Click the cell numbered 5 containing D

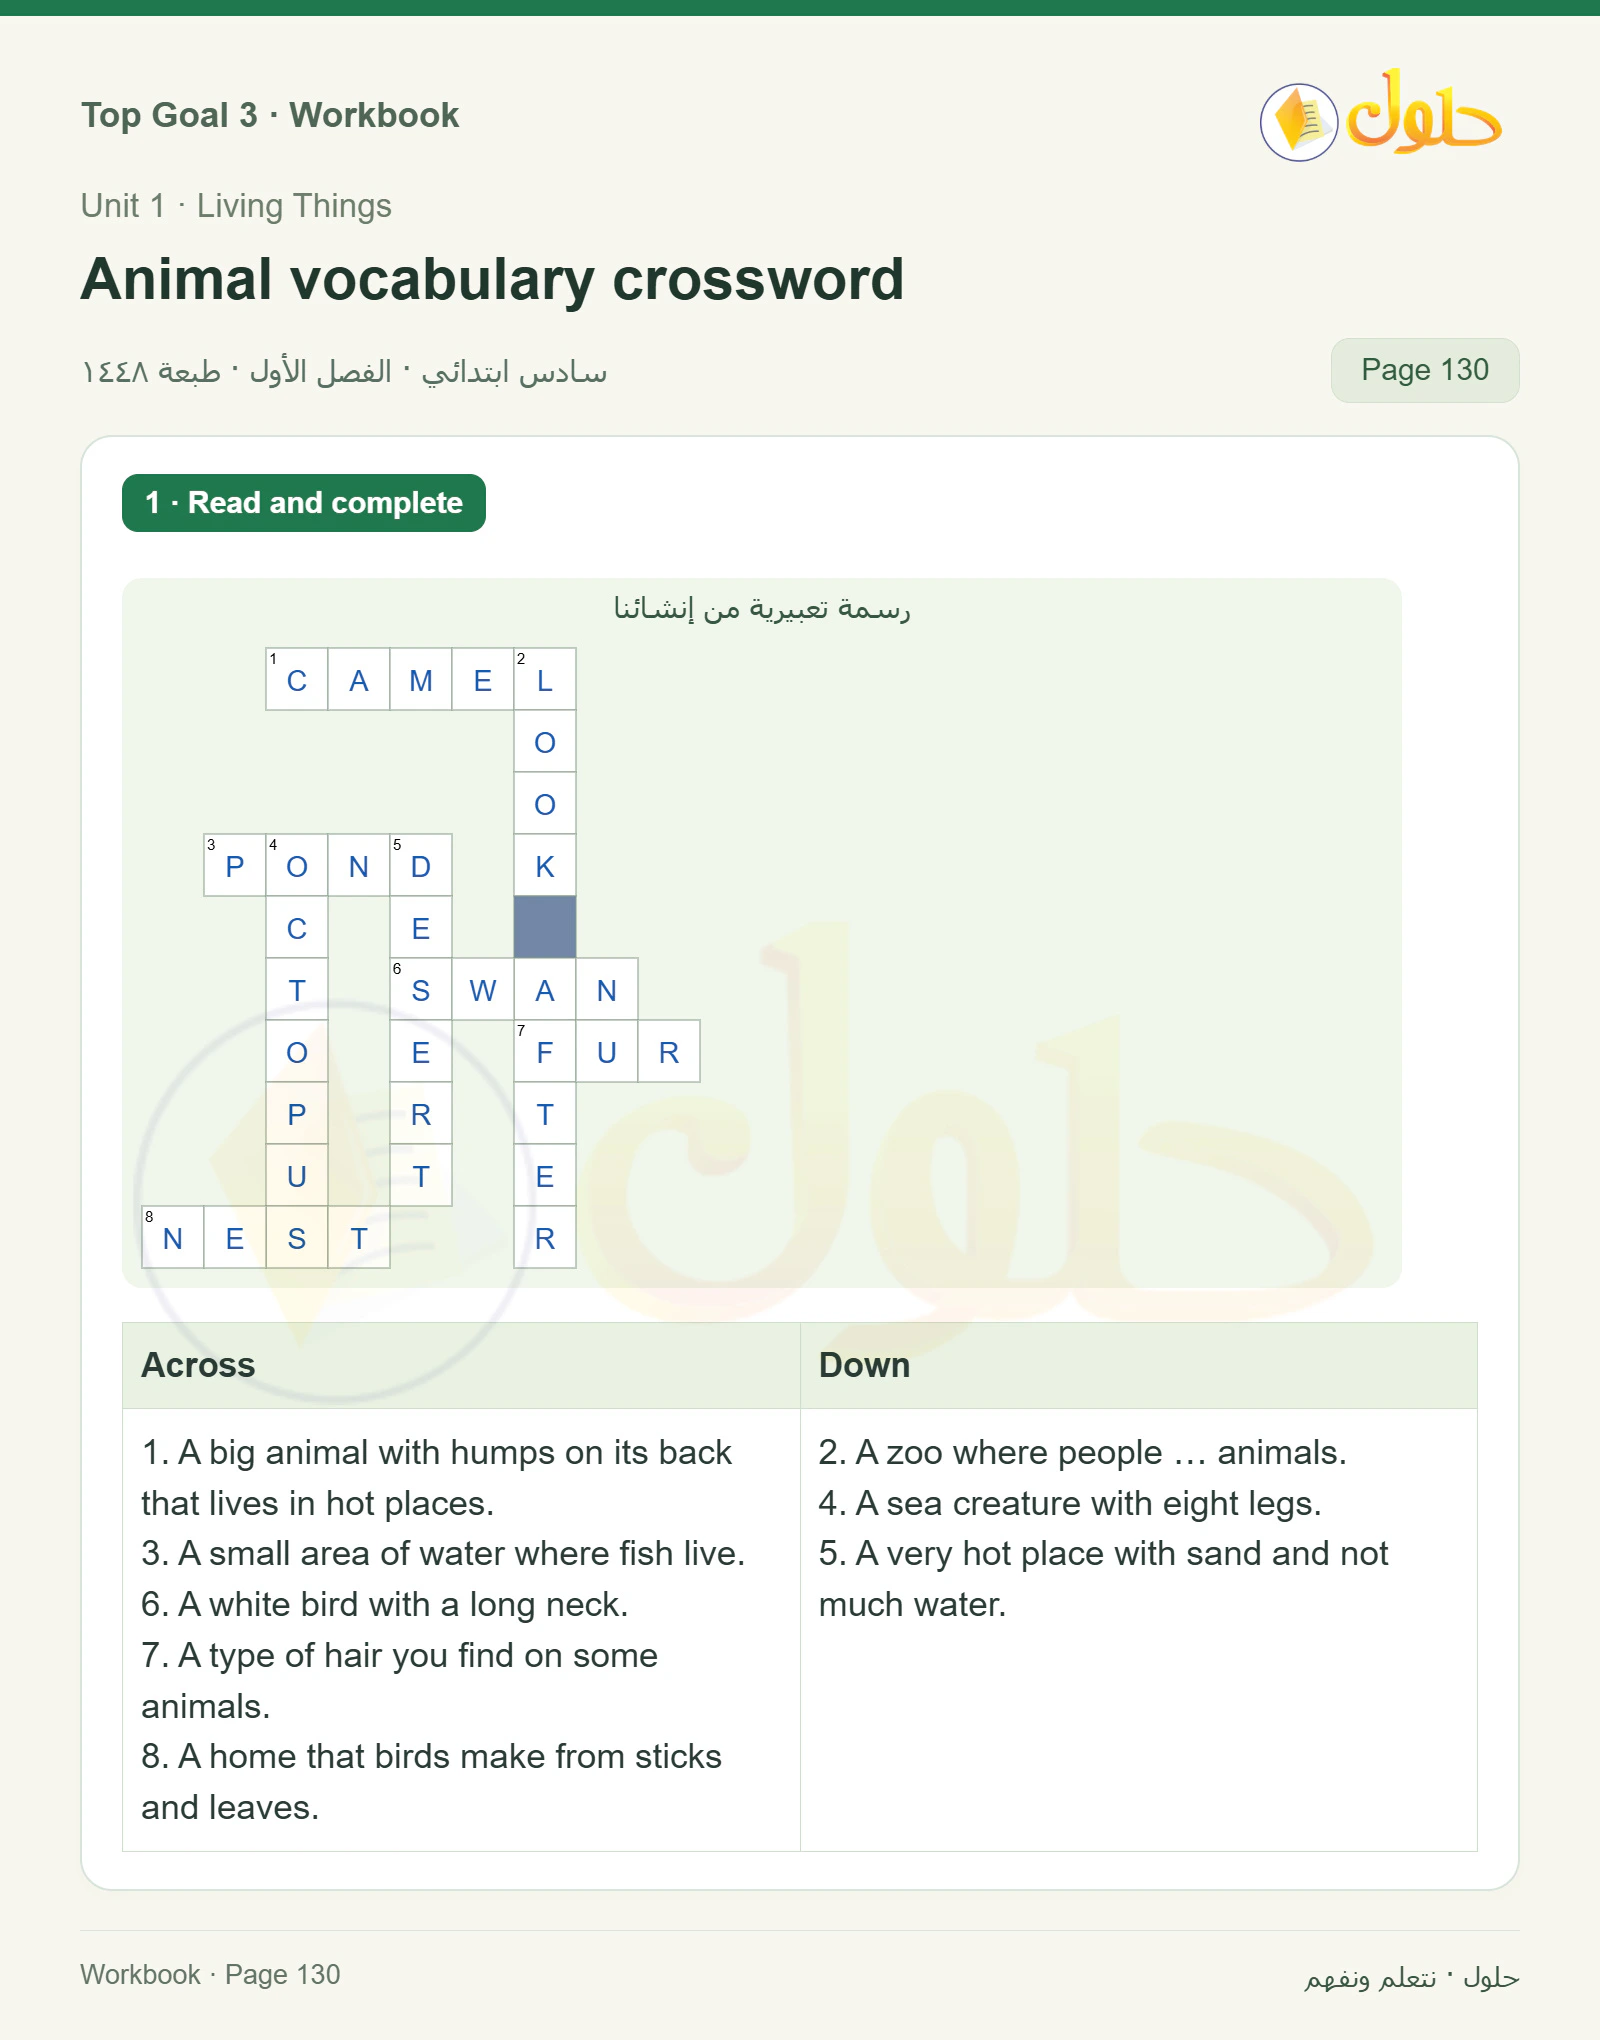click(x=421, y=865)
